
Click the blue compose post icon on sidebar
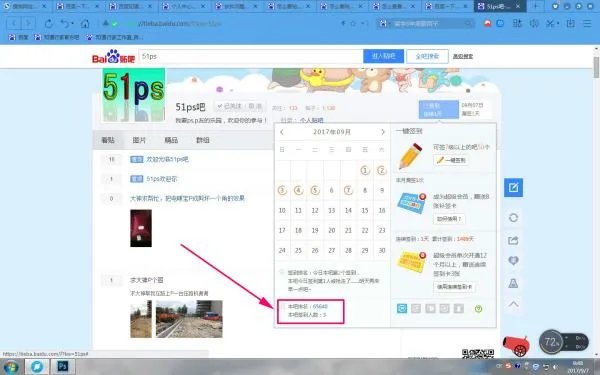pos(513,188)
